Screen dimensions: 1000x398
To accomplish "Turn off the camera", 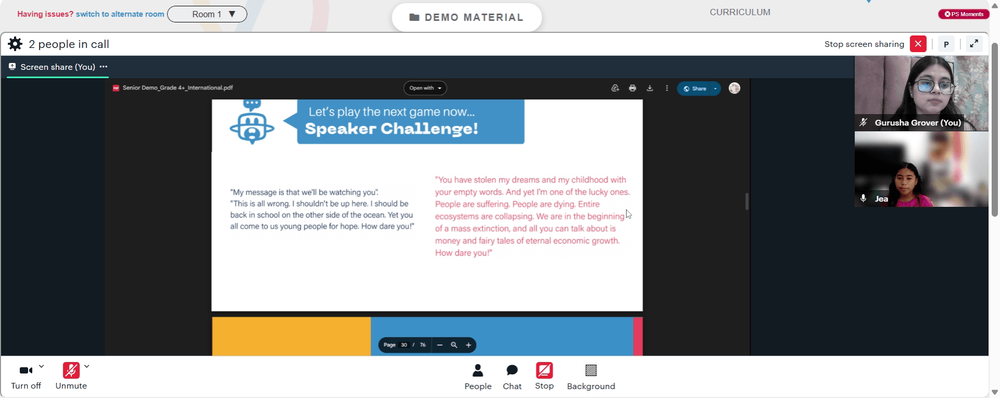I will coord(26,376).
